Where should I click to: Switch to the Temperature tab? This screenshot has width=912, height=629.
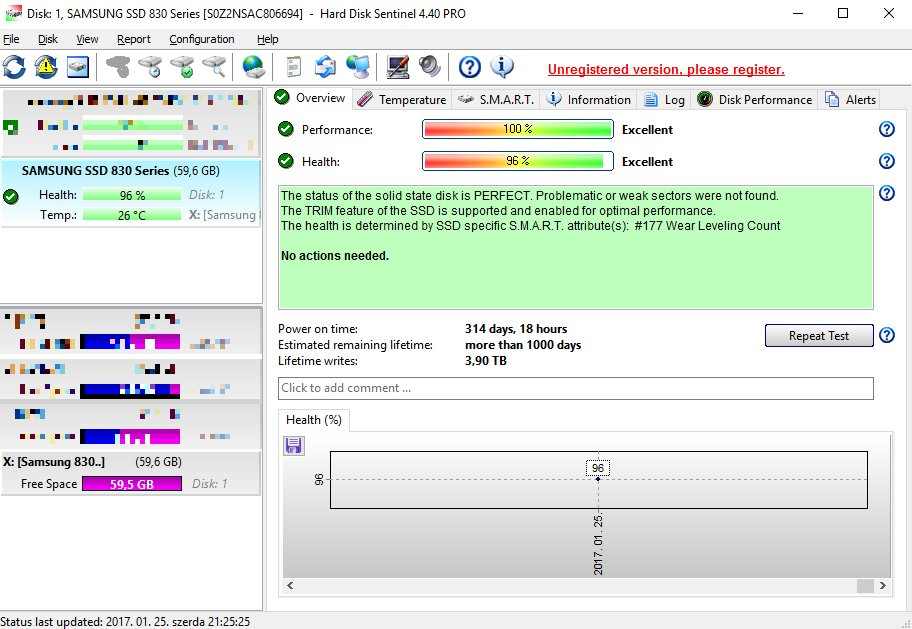tap(401, 99)
